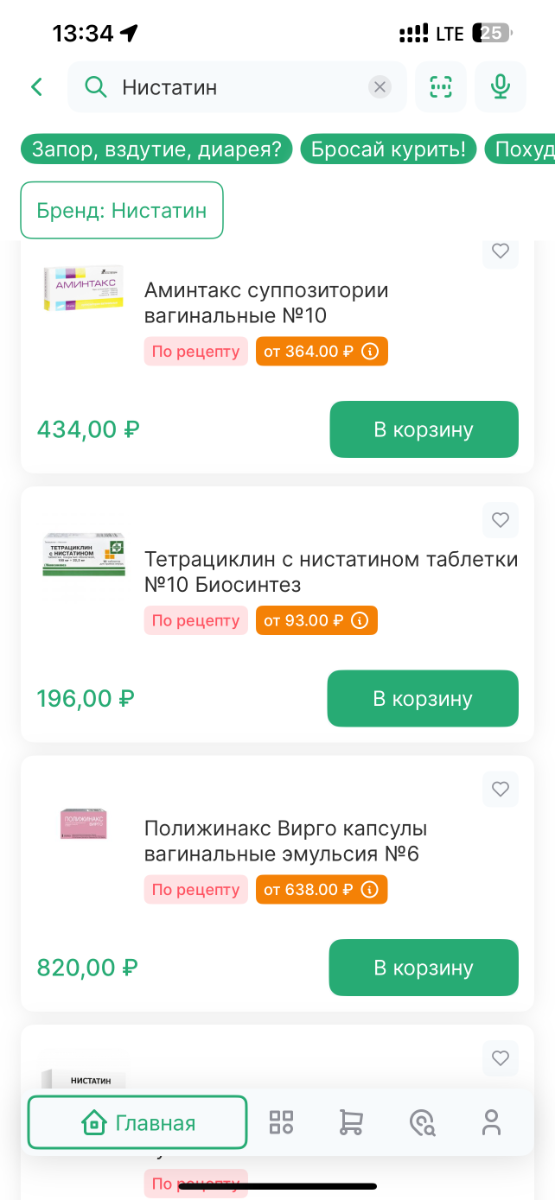
Task: Add Полижинакс Вирго to the cart
Action: (x=424, y=968)
